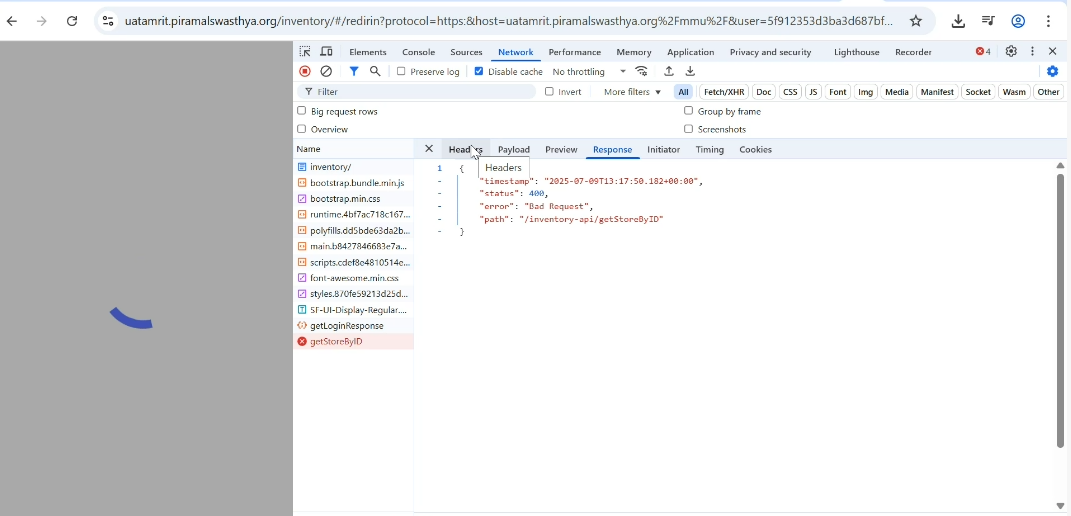
Task: Open the Chrome profile icon
Action: pyautogui.click(x=1018, y=21)
